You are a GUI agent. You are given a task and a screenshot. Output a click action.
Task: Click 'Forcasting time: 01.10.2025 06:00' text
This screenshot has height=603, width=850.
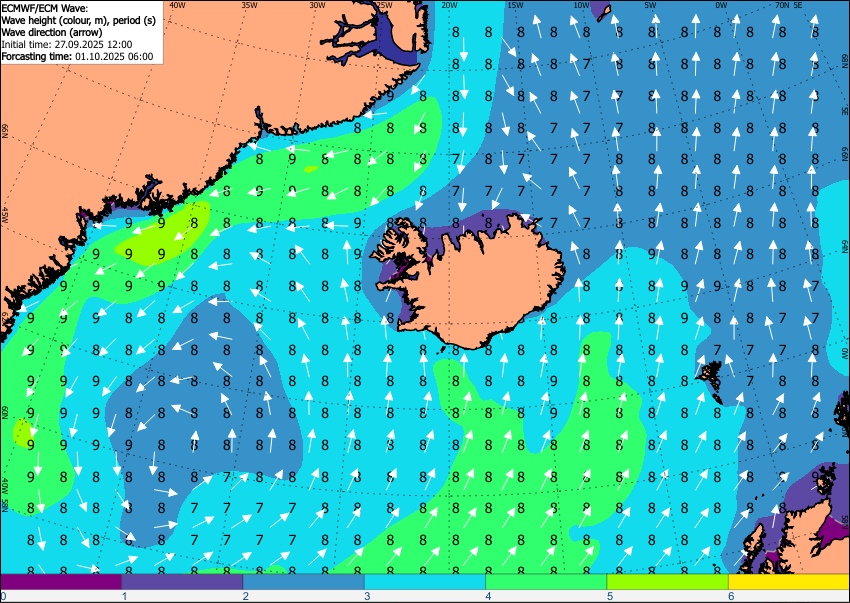click(78, 56)
